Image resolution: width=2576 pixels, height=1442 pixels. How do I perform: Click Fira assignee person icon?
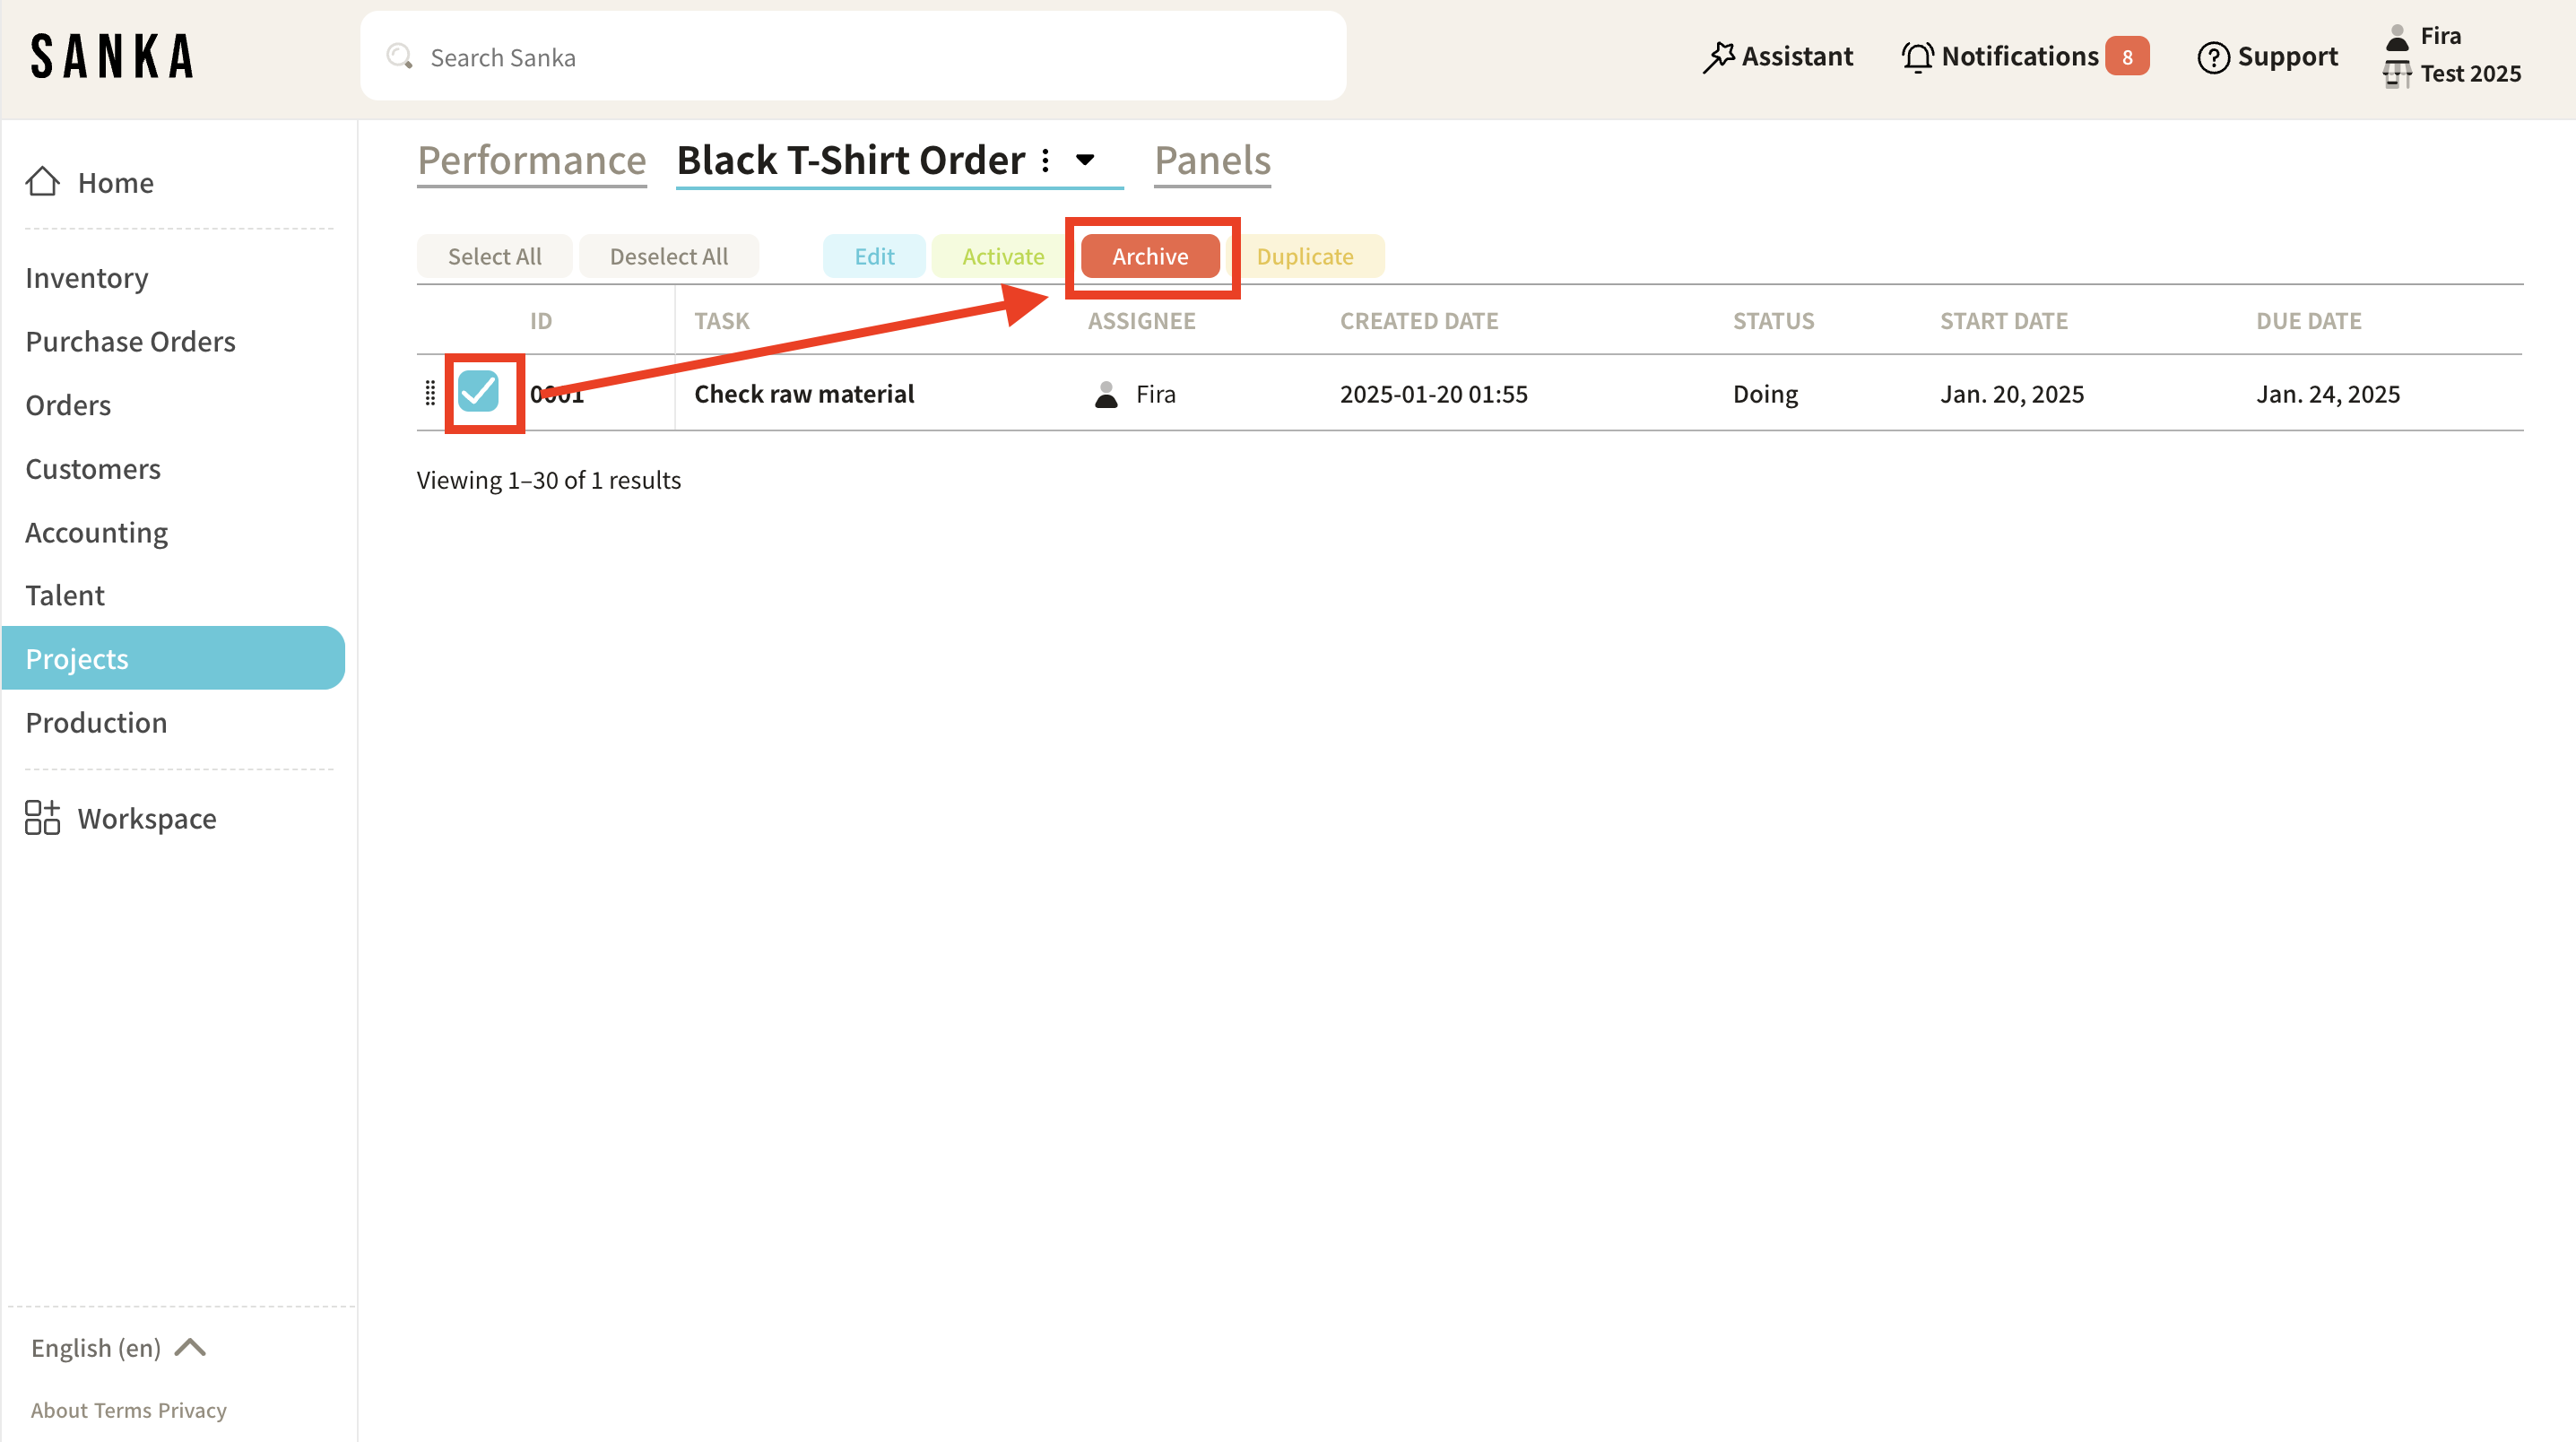click(x=1106, y=394)
